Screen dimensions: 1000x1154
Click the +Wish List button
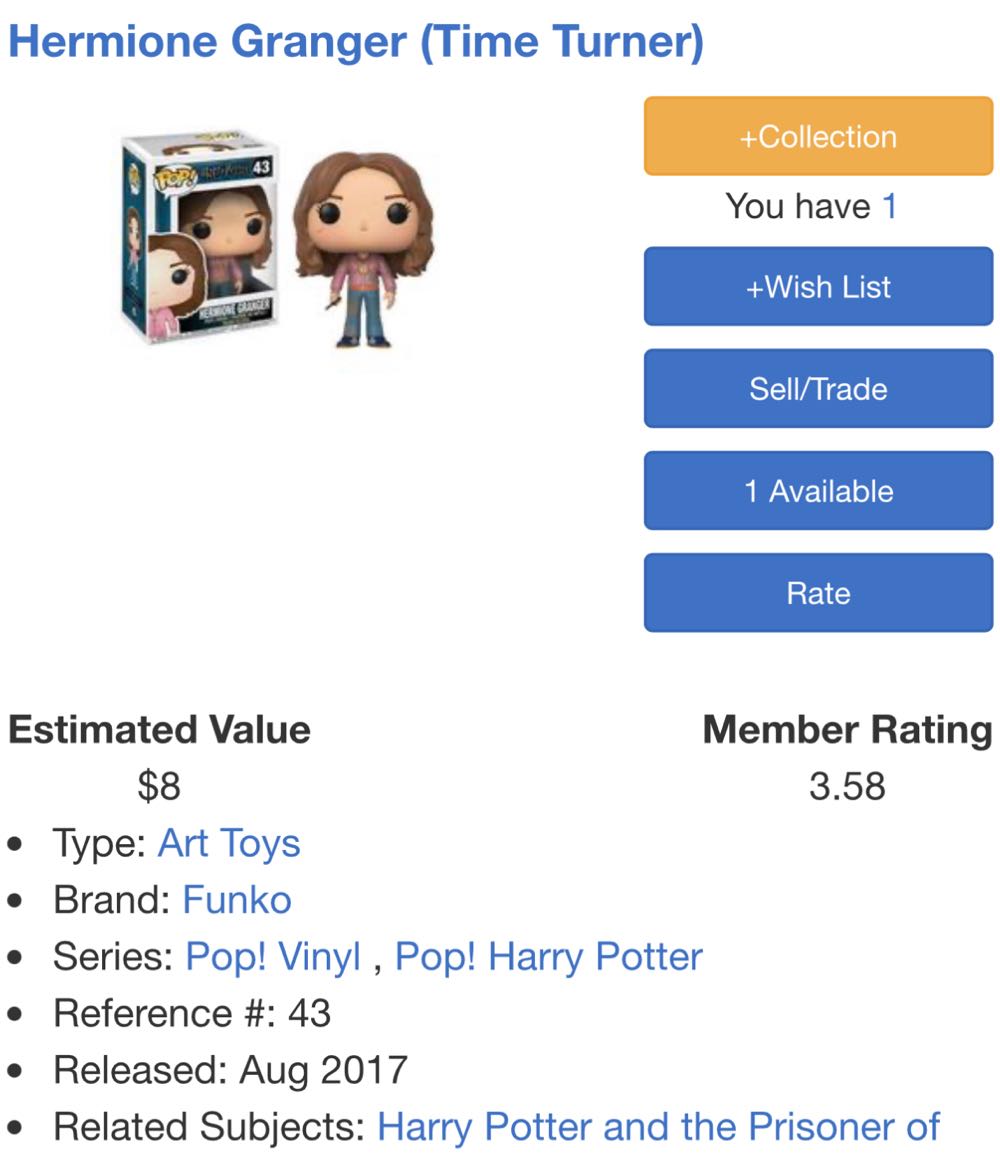pyautogui.click(x=817, y=287)
